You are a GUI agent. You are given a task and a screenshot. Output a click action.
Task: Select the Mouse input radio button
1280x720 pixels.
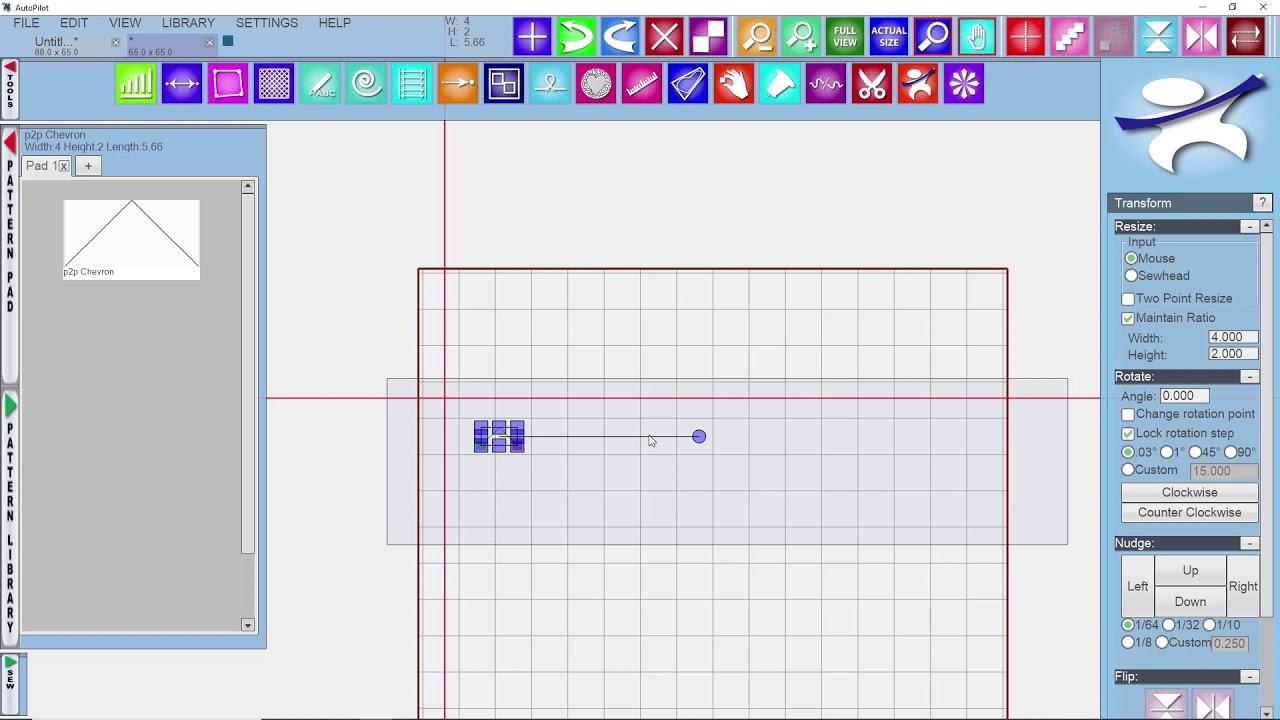point(1131,258)
